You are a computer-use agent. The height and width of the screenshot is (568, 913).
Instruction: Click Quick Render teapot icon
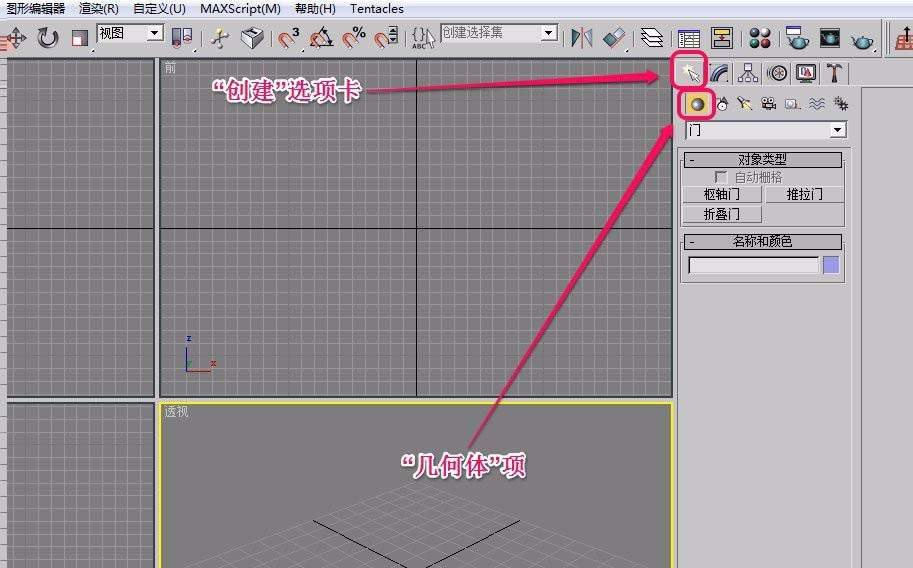(x=862, y=41)
